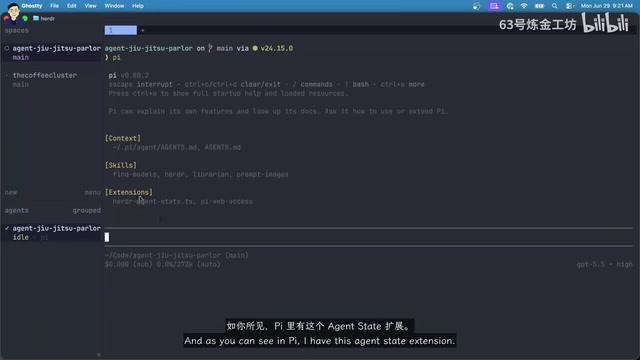This screenshot has height=360, width=640.
Task: Click the purple screen-sharing menu bar icon
Action: pyautogui.click(x=494, y=6)
